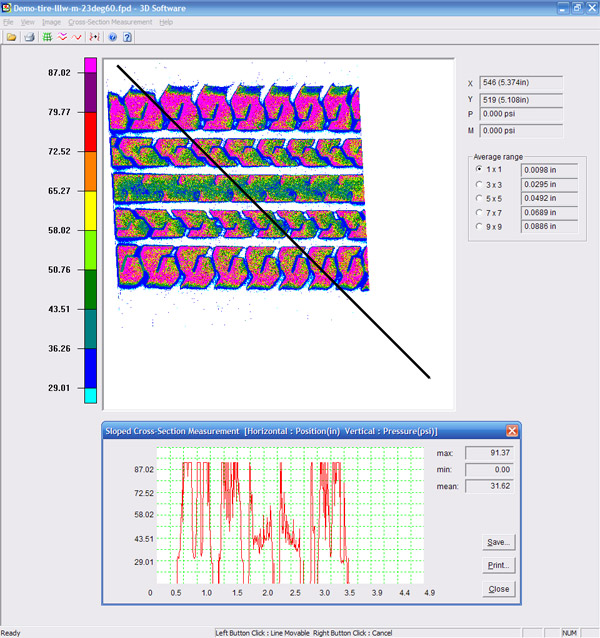Click the dark green swatch in legend
The width and height of the screenshot is (600, 638).
tap(90, 289)
